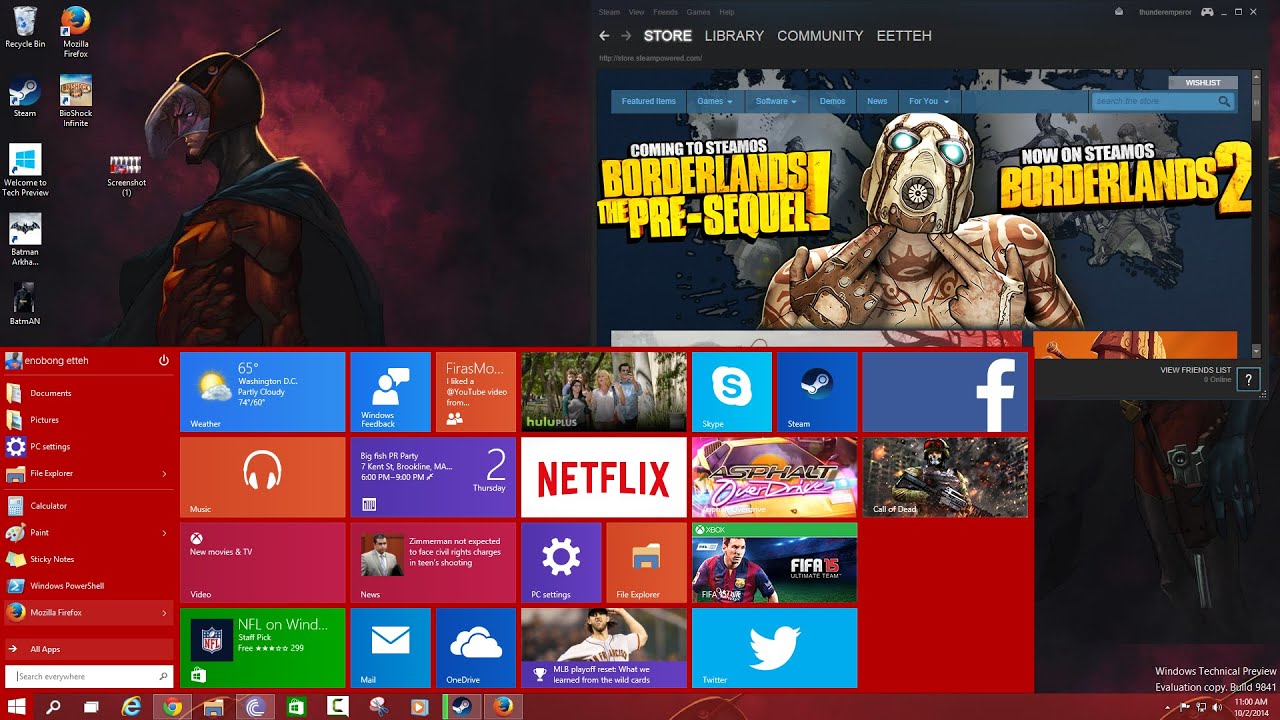Open the PC settings gear tile
Viewport: 1280px width, 720px height.
561,562
